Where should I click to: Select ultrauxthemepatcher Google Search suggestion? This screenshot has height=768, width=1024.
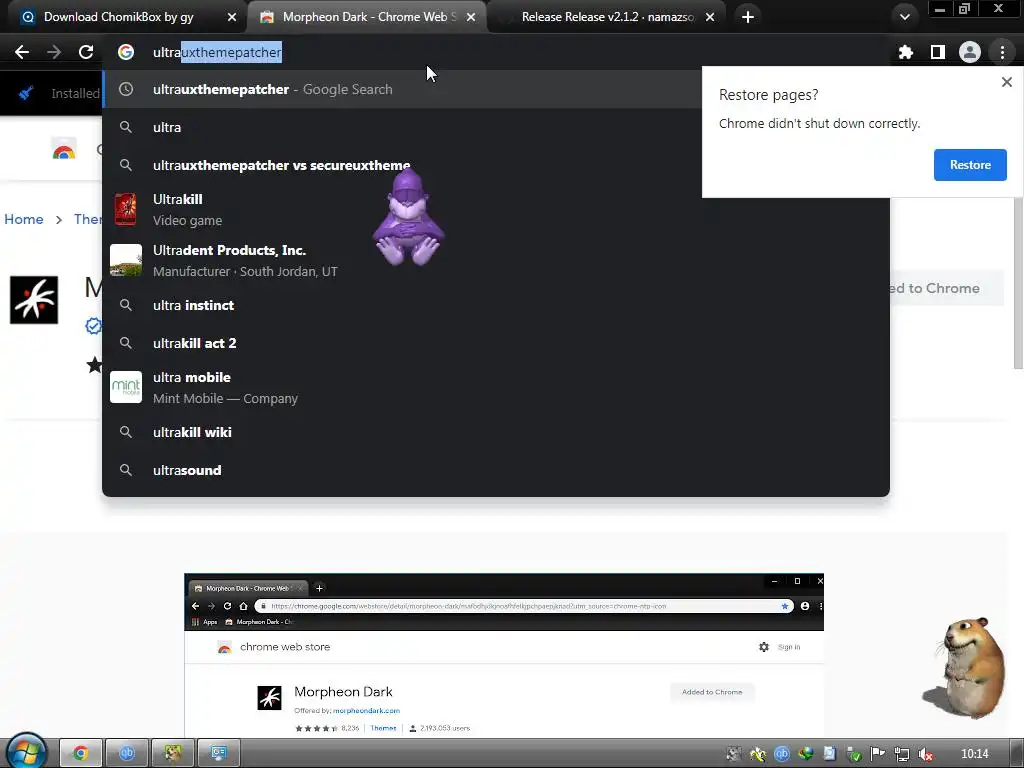point(402,89)
